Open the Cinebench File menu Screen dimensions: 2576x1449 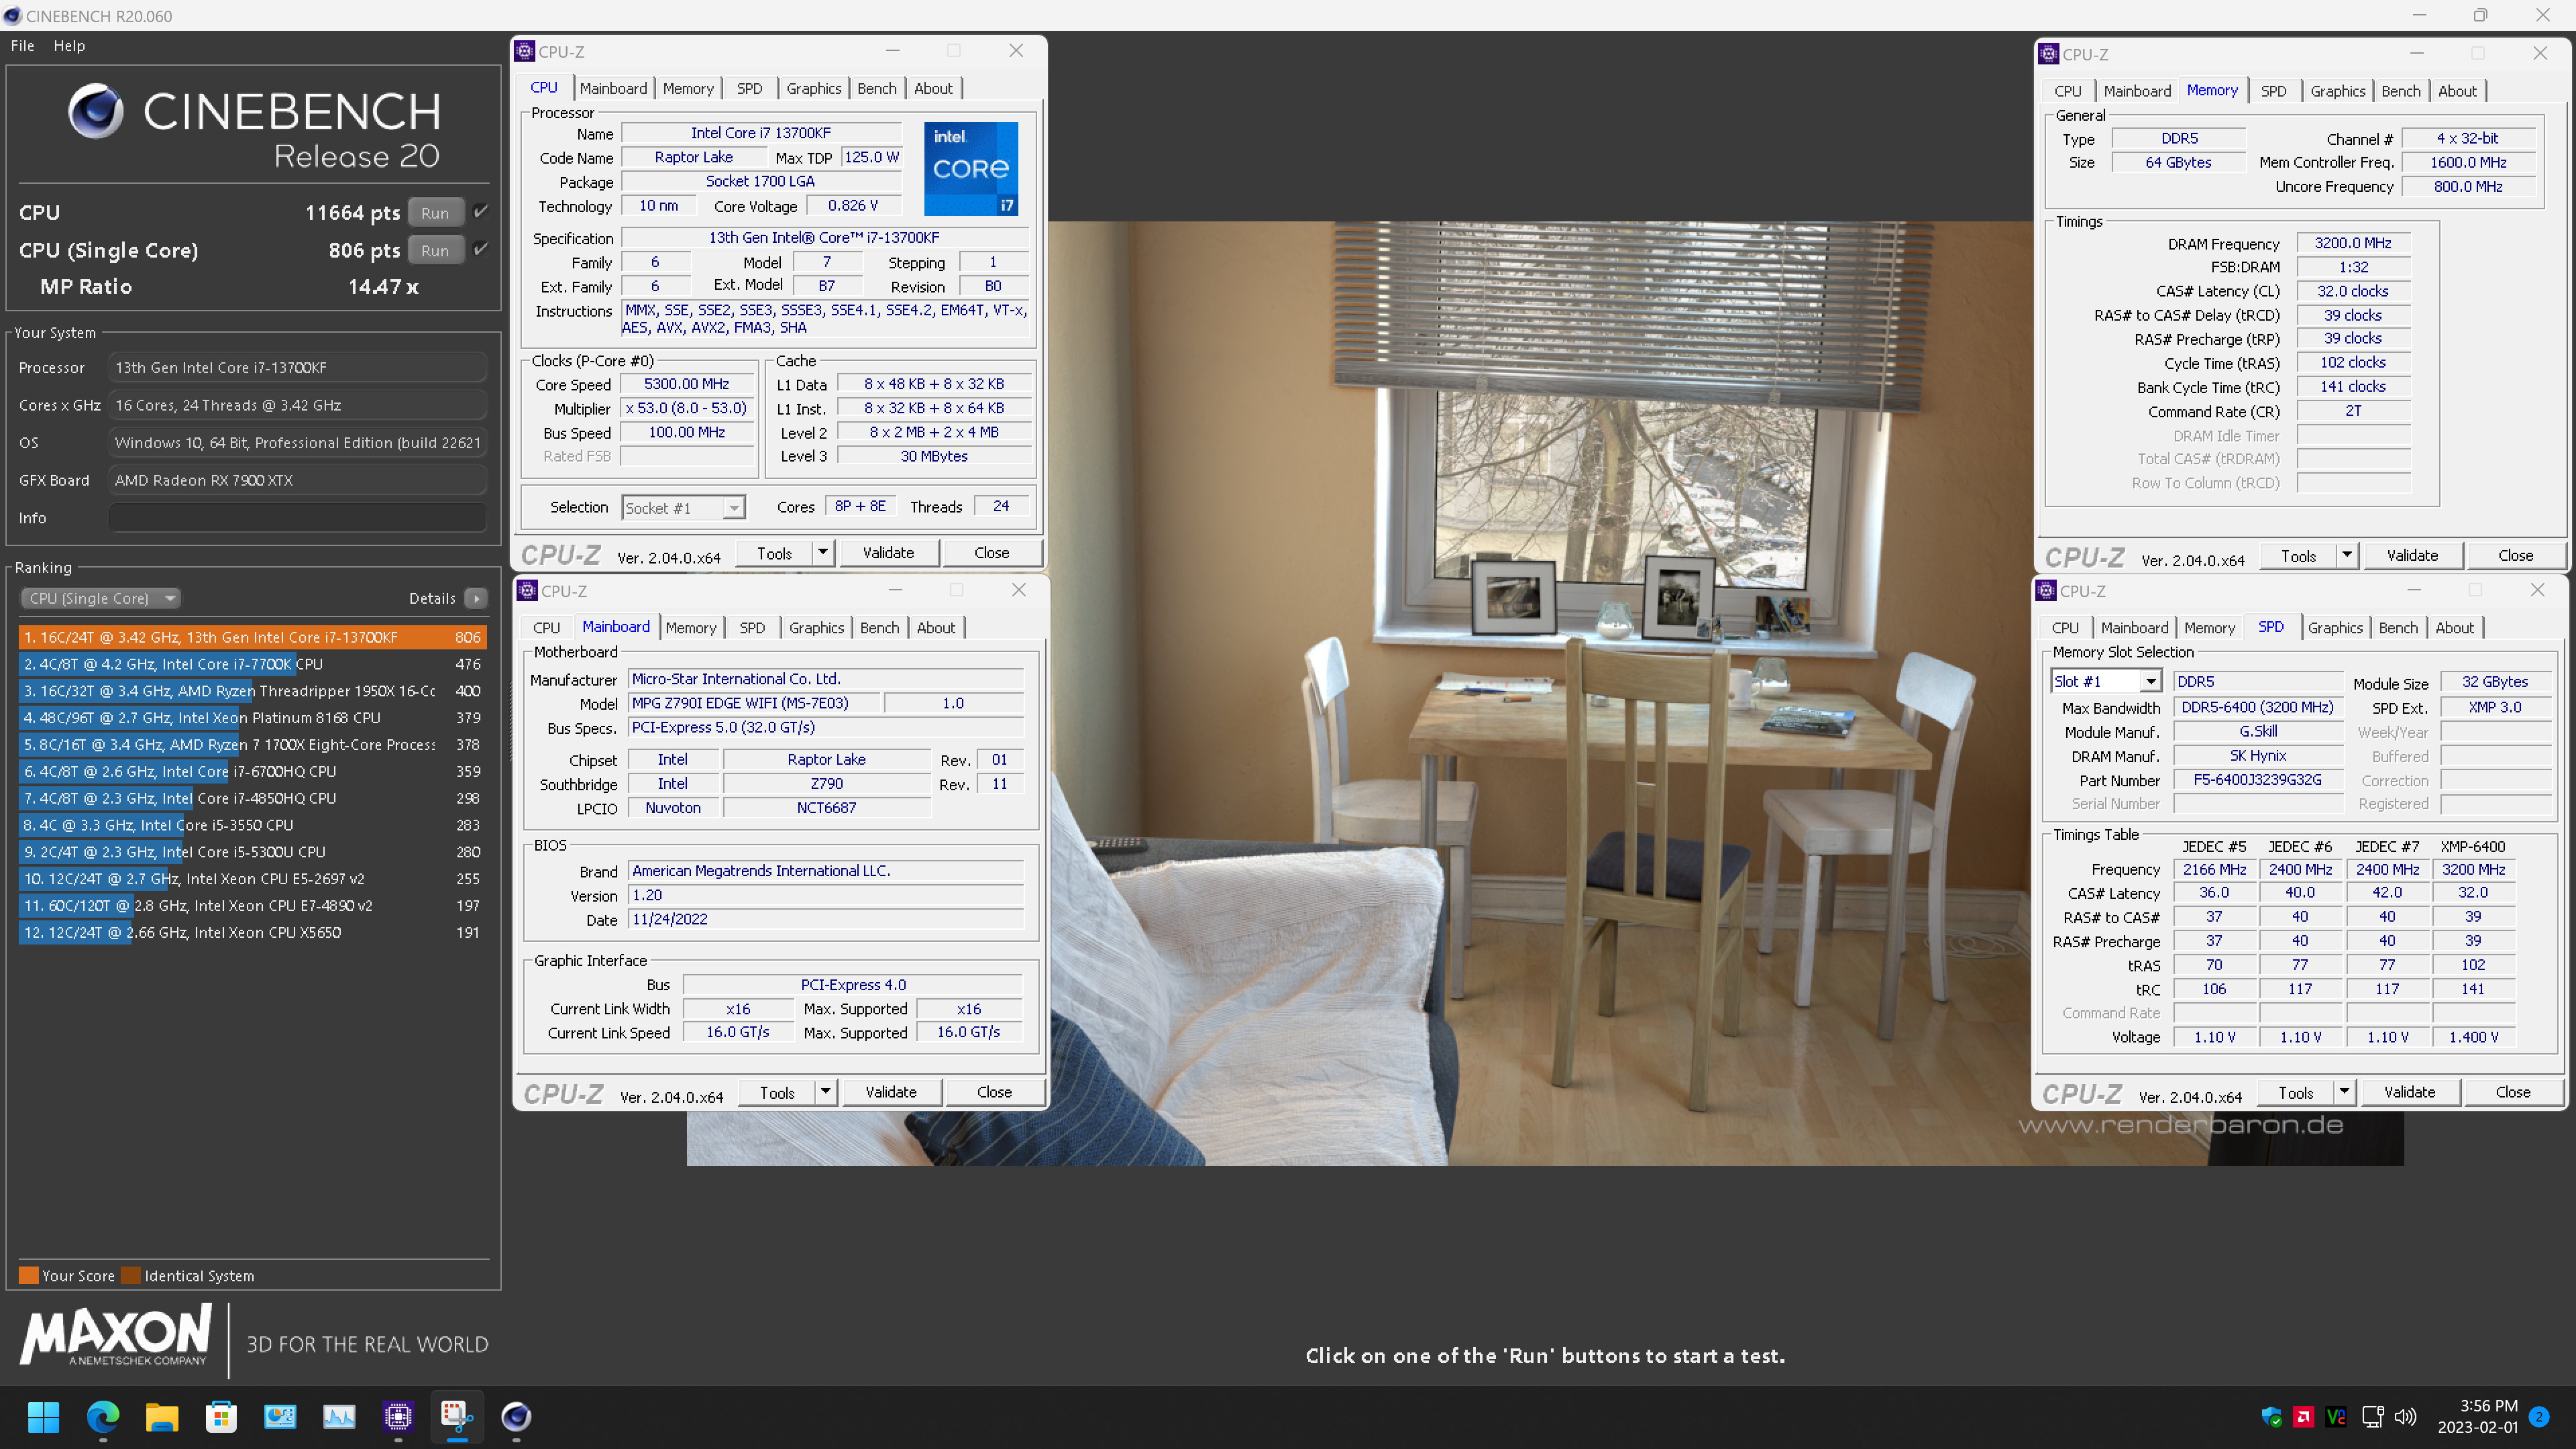(22, 46)
